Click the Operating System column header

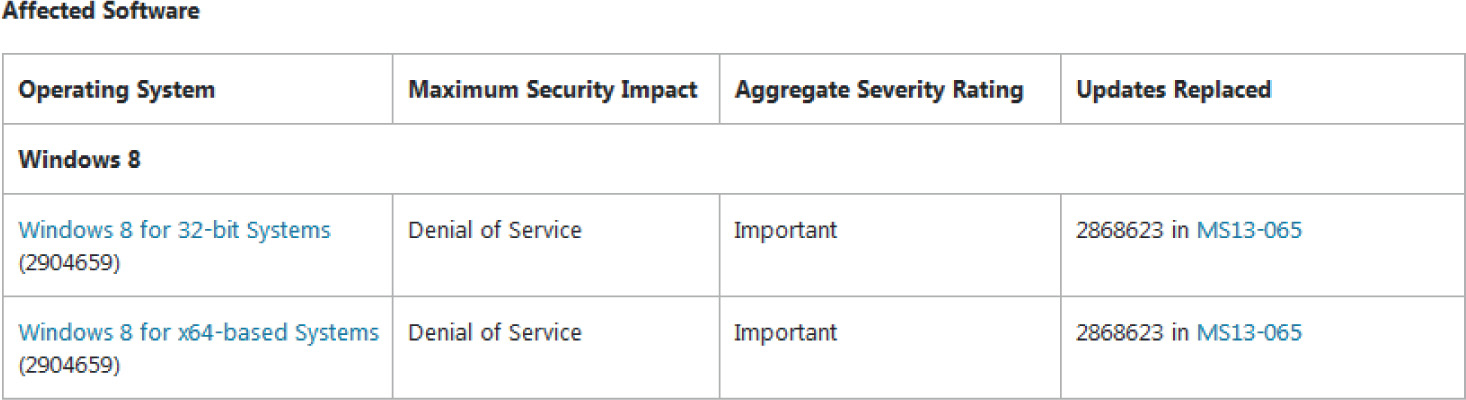pos(116,90)
